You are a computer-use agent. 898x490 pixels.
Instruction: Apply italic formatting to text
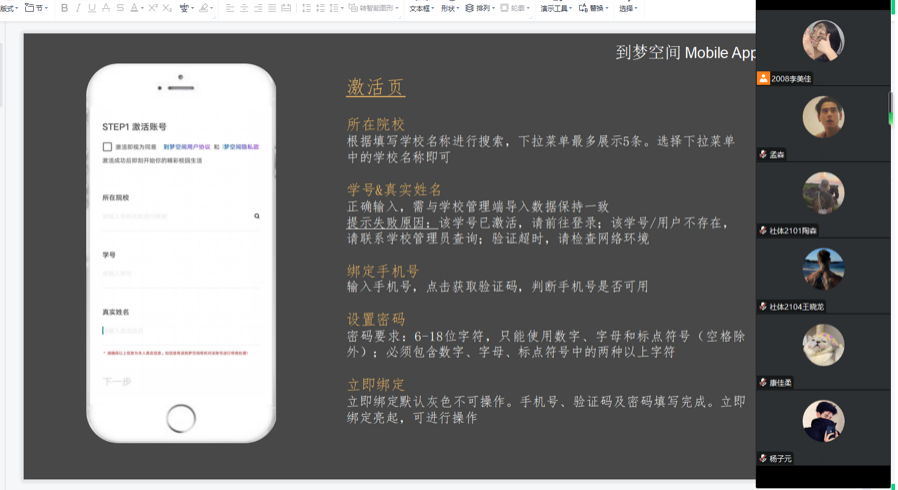pos(78,8)
